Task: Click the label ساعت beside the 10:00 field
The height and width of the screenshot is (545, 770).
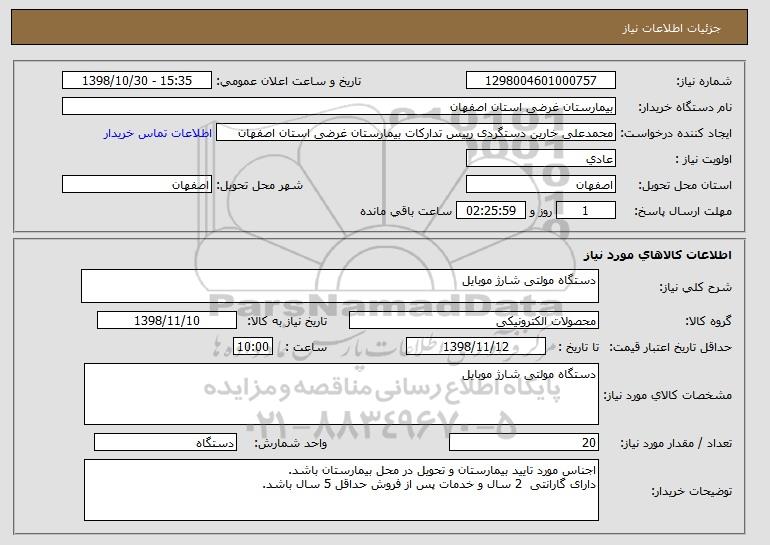Action: (306, 347)
